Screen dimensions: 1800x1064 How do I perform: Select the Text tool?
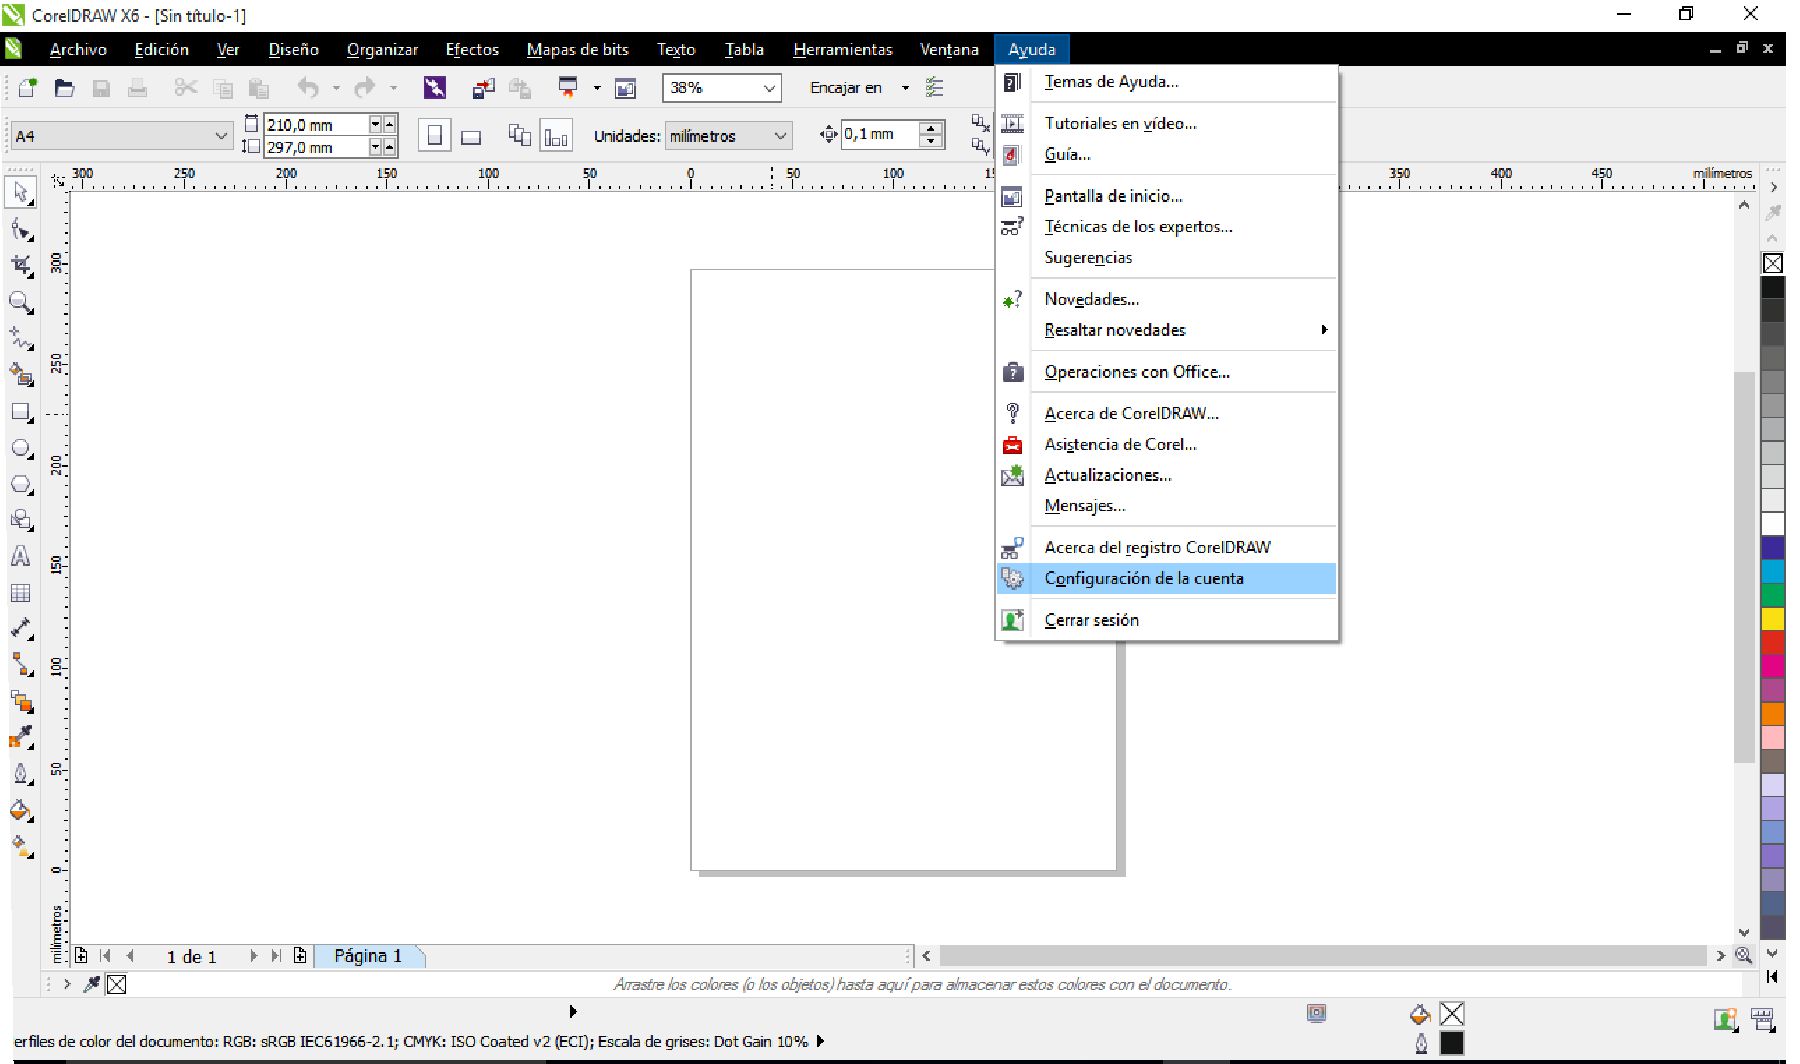21,556
